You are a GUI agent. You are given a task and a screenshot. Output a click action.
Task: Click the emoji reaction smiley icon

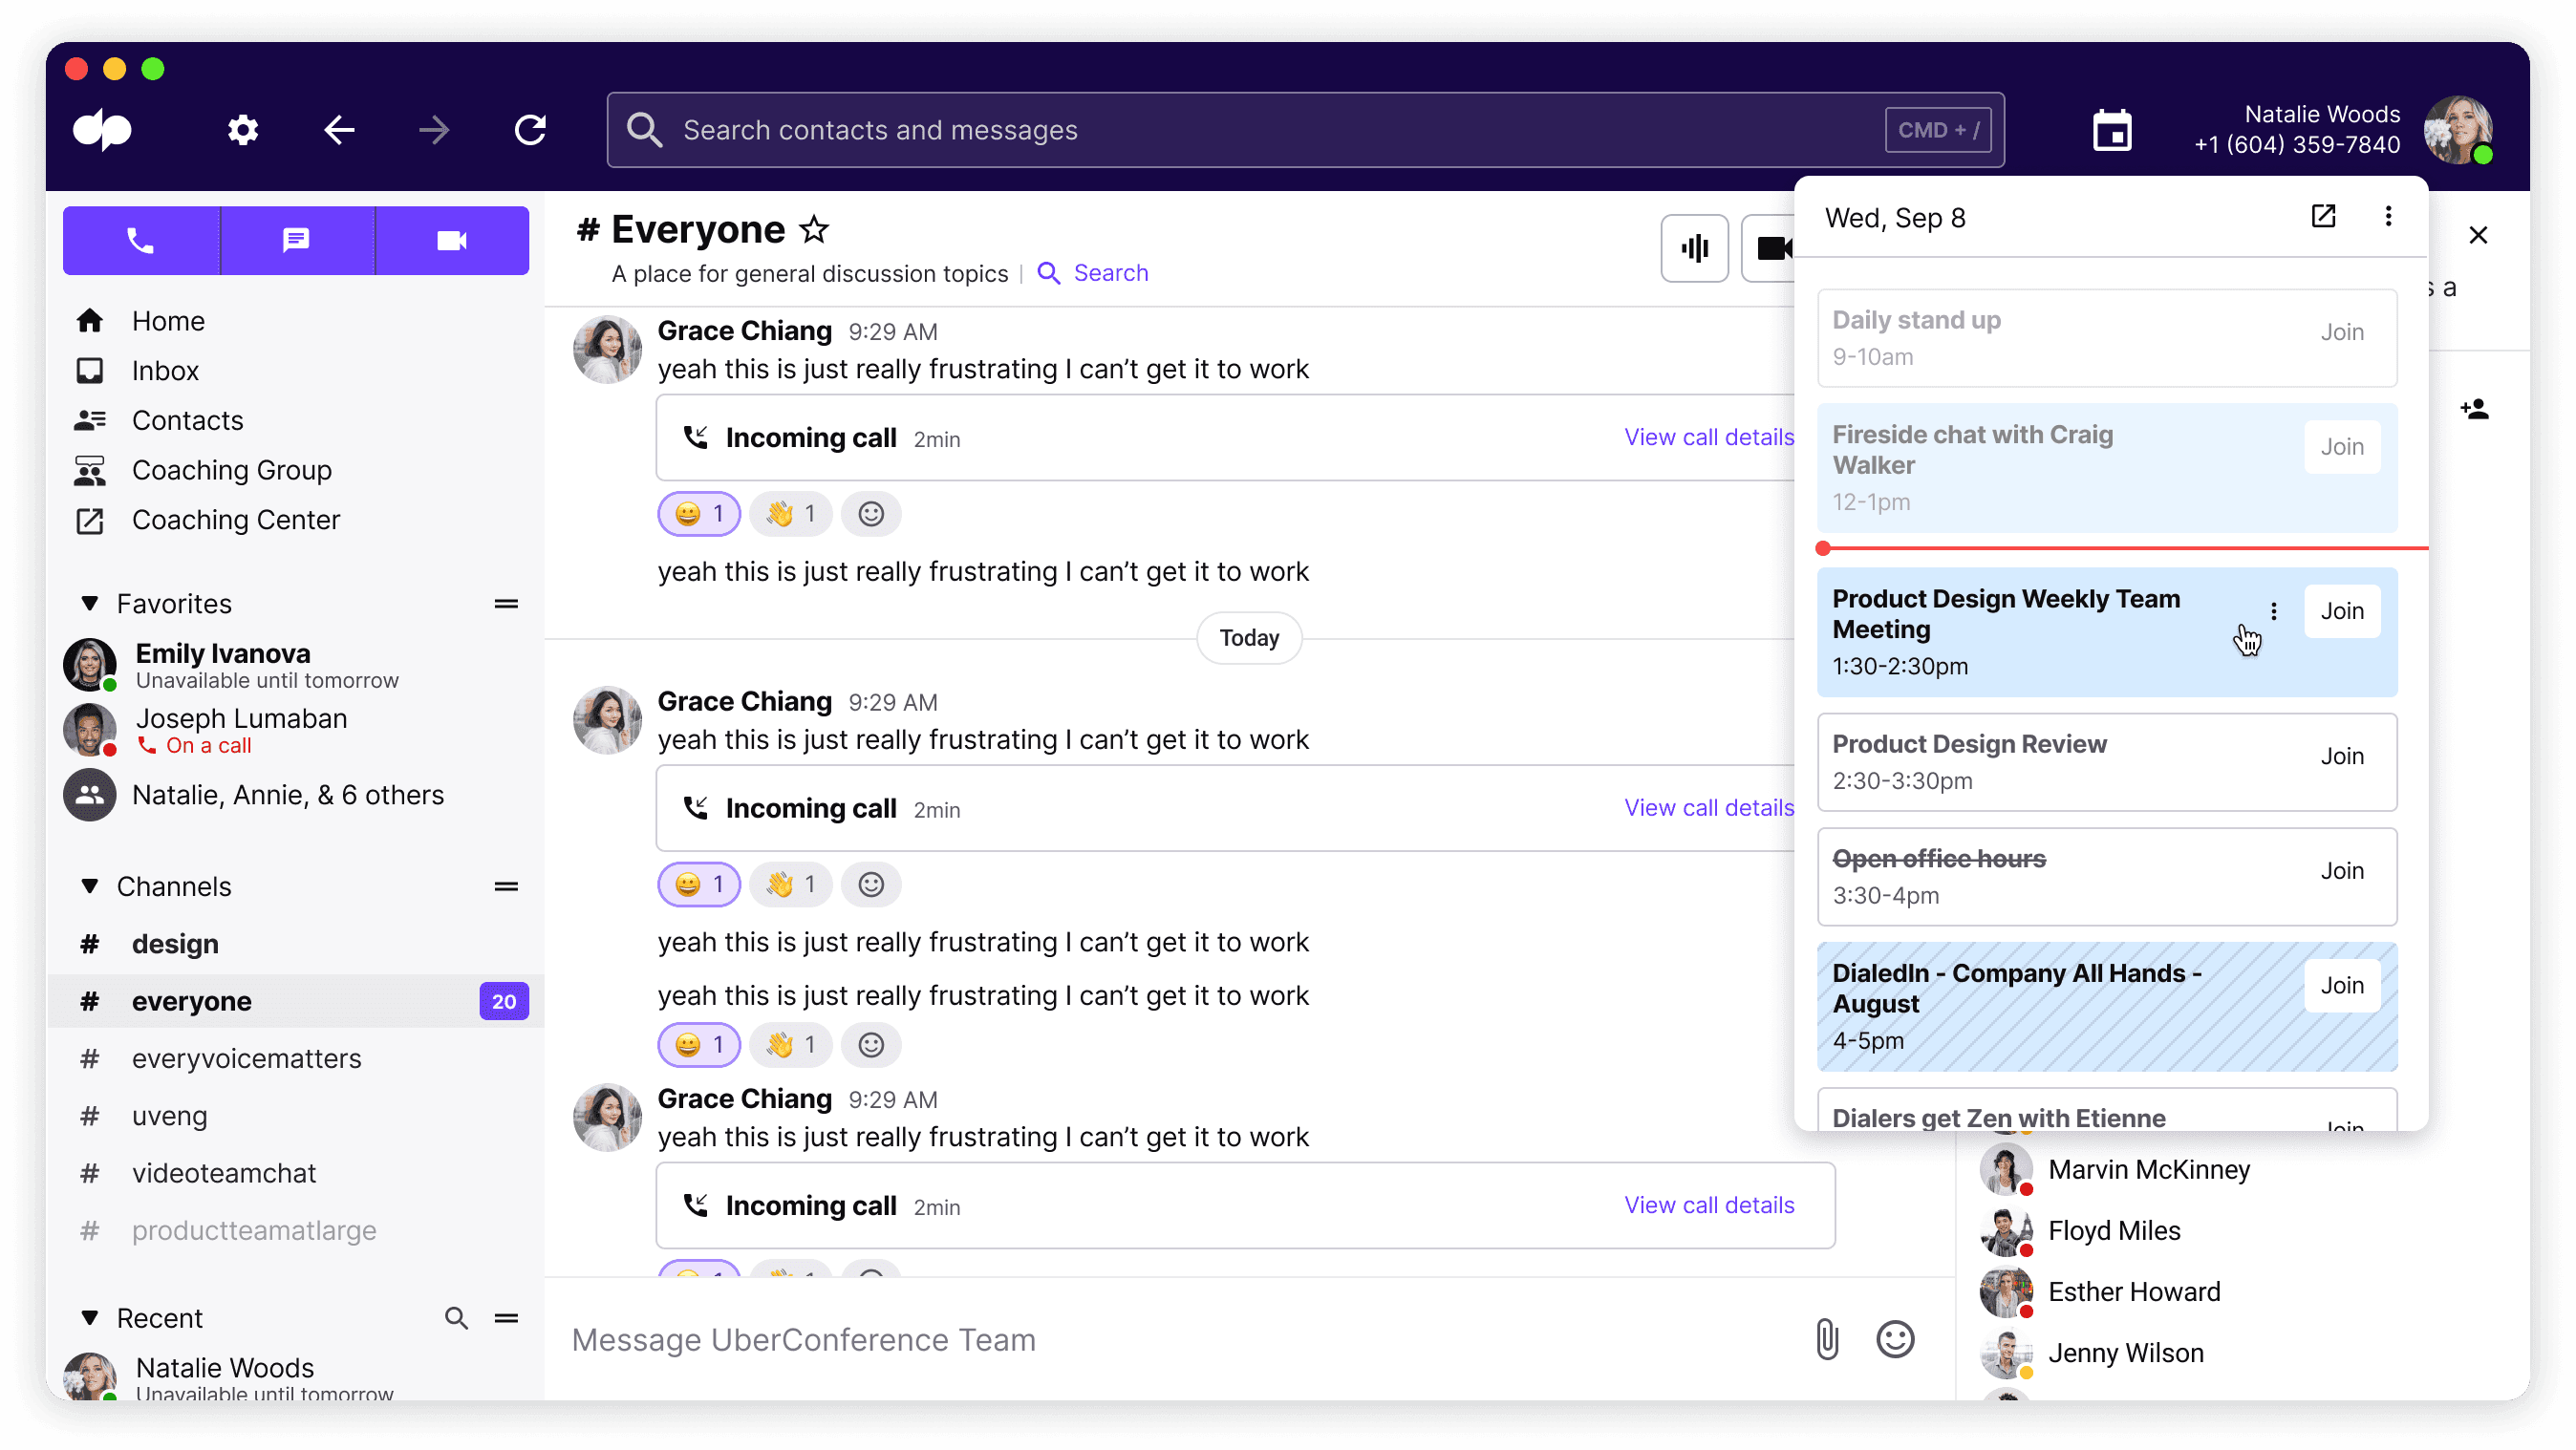[x=870, y=513]
